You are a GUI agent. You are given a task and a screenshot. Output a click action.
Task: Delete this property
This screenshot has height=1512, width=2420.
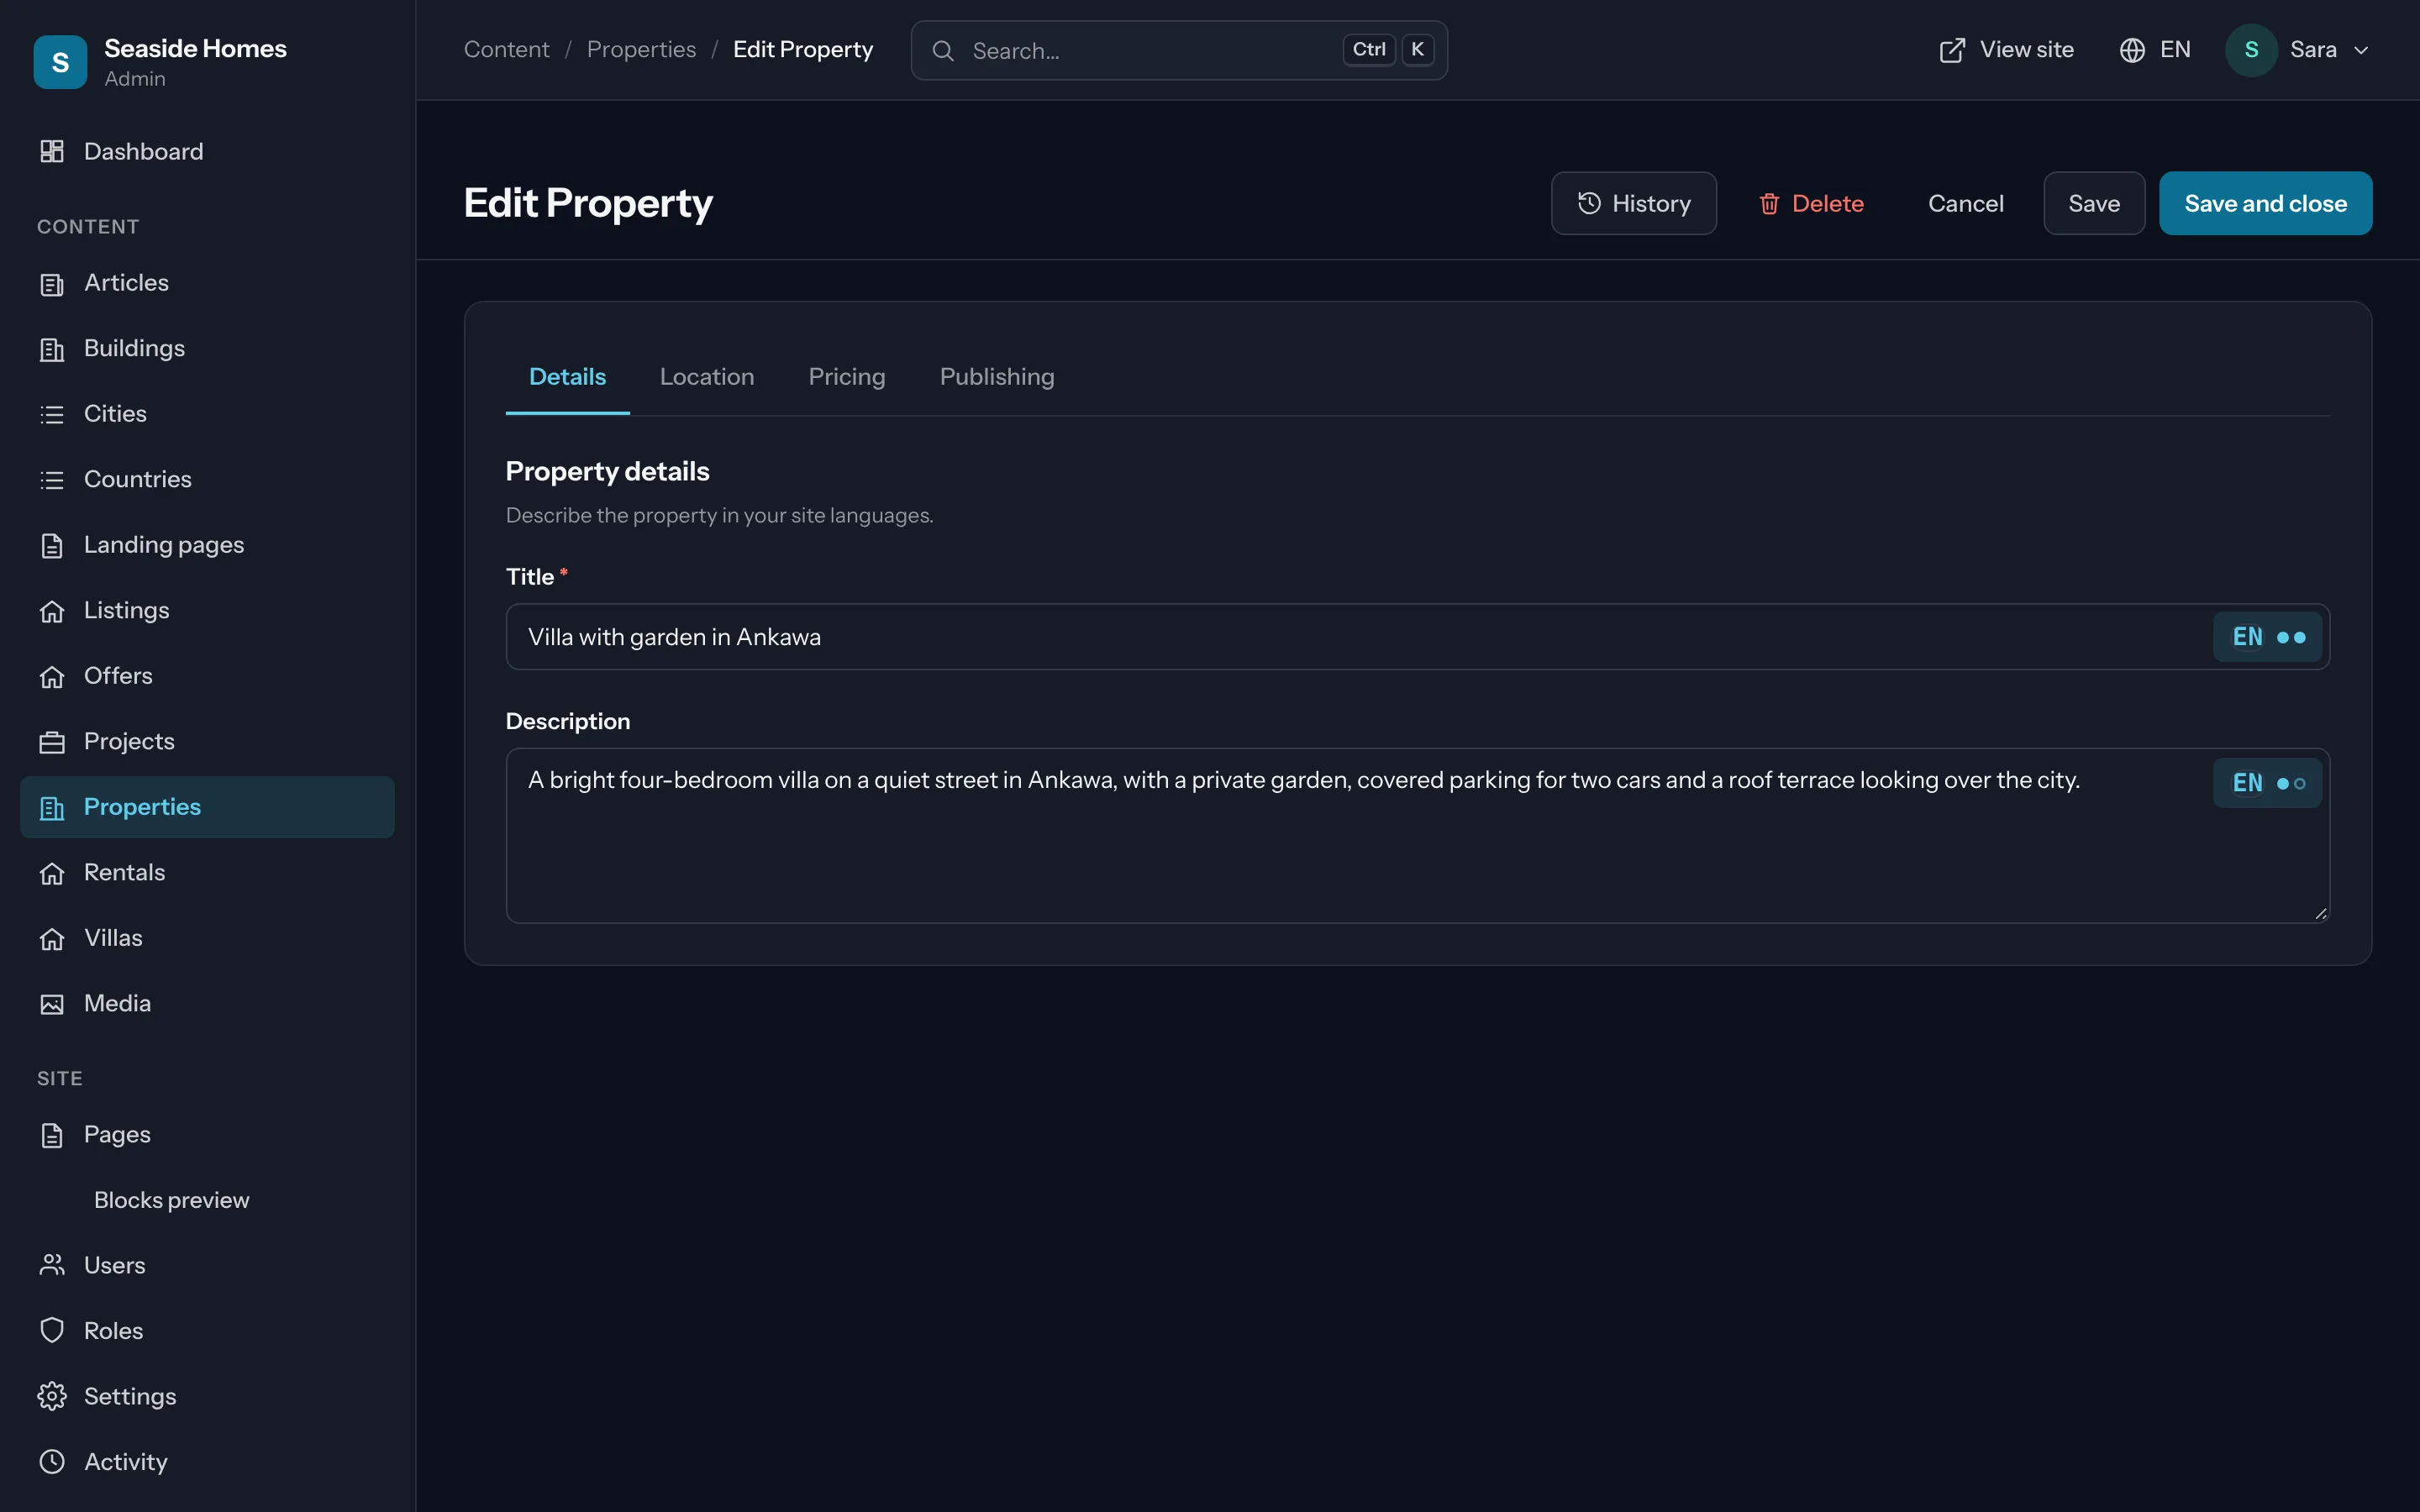pyautogui.click(x=1811, y=203)
